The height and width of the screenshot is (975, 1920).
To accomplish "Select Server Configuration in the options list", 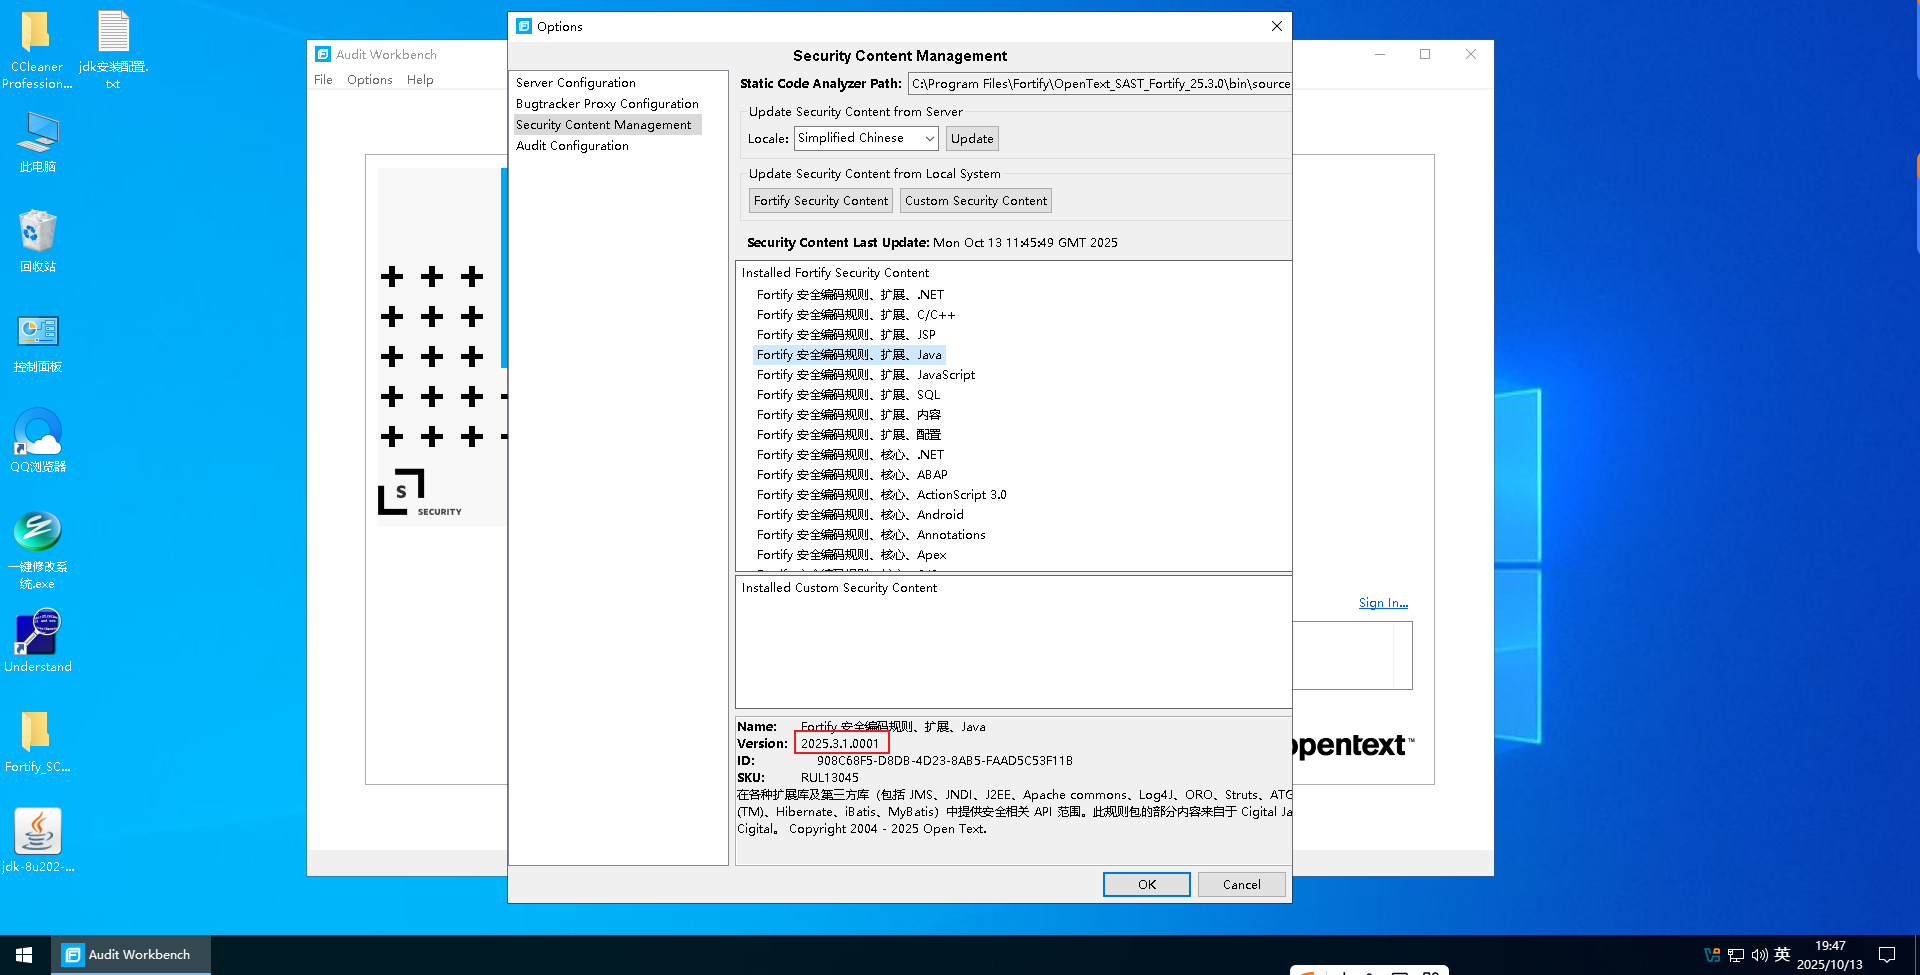I will coord(575,83).
